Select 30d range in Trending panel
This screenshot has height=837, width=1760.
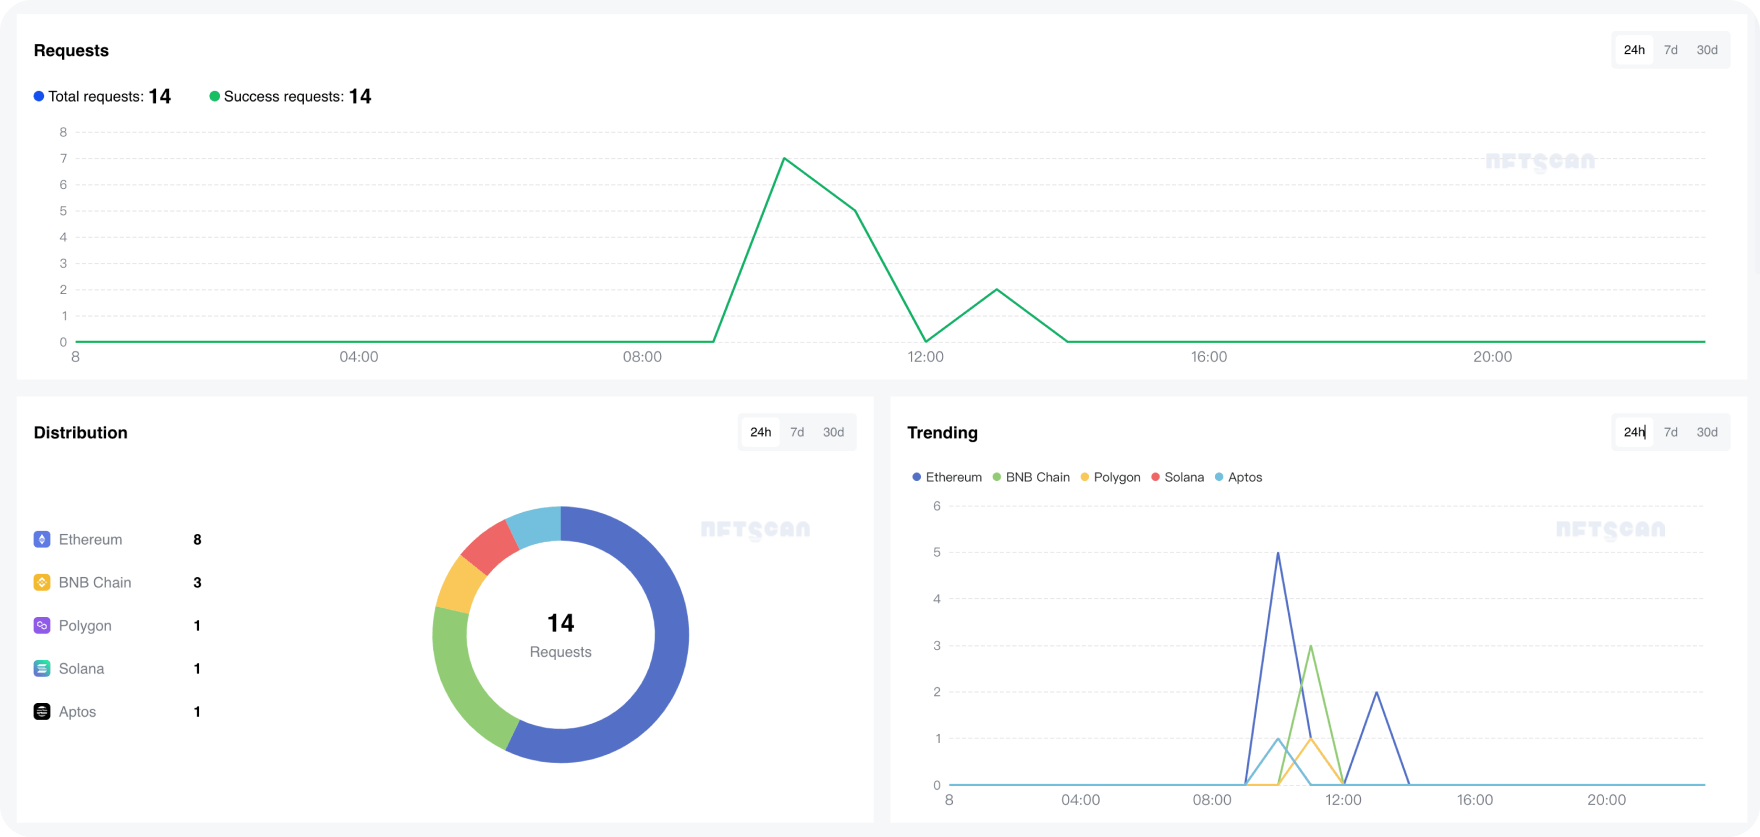pos(1707,432)
